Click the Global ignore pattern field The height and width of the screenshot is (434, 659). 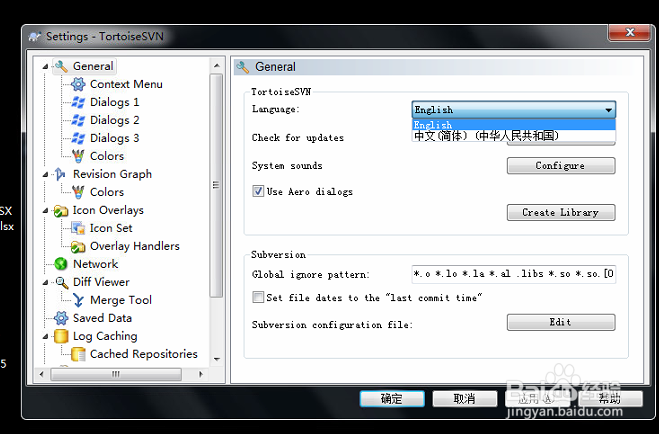(514, 274)
